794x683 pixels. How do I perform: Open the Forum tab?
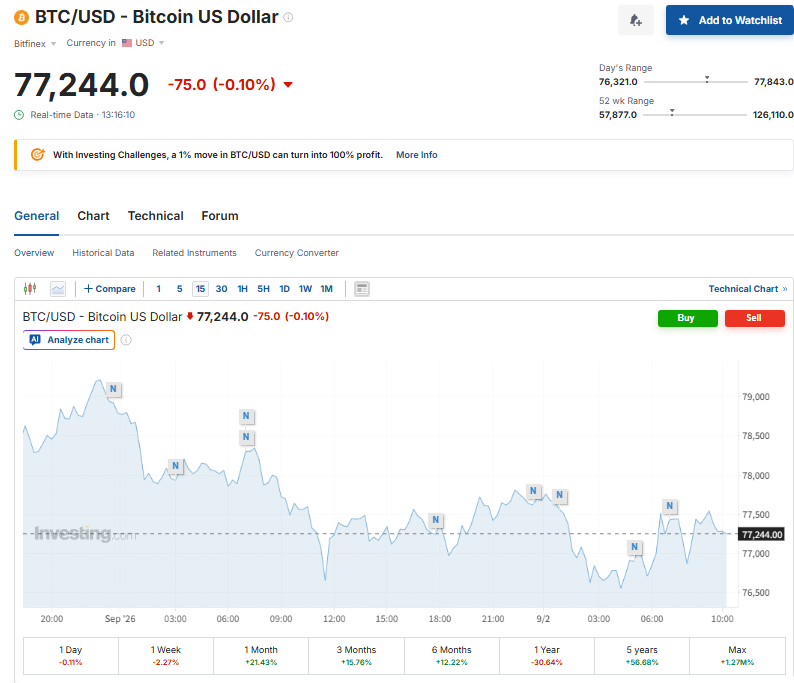point(220,216)
